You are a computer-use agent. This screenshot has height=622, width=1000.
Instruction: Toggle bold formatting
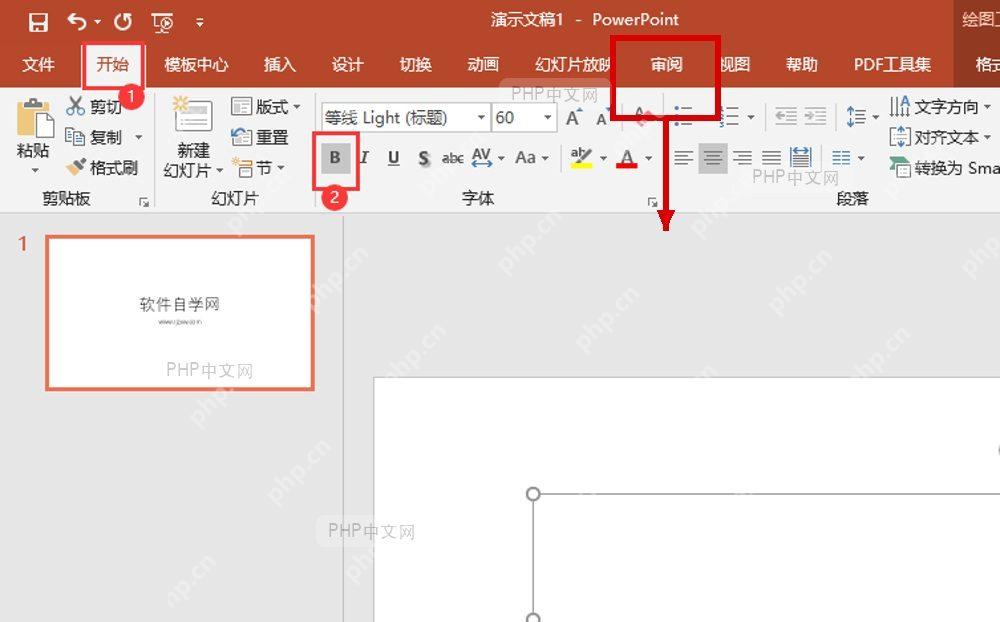point(335,158)
